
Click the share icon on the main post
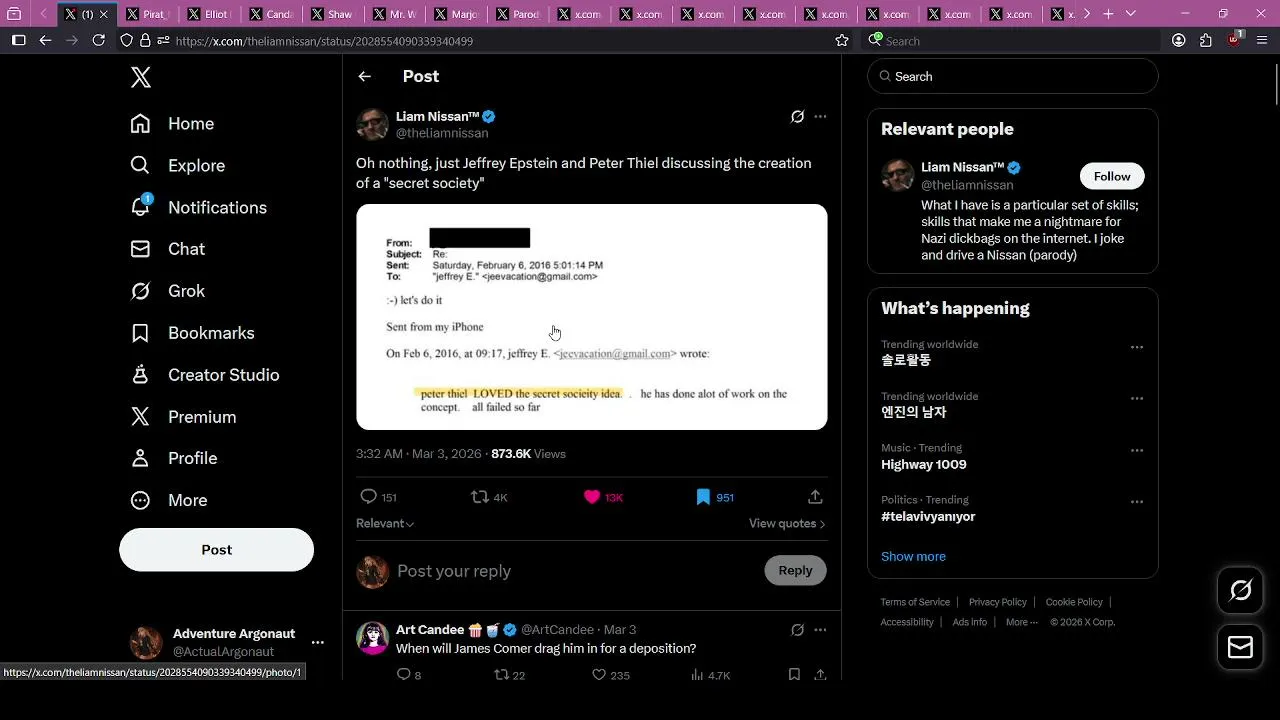815,497
